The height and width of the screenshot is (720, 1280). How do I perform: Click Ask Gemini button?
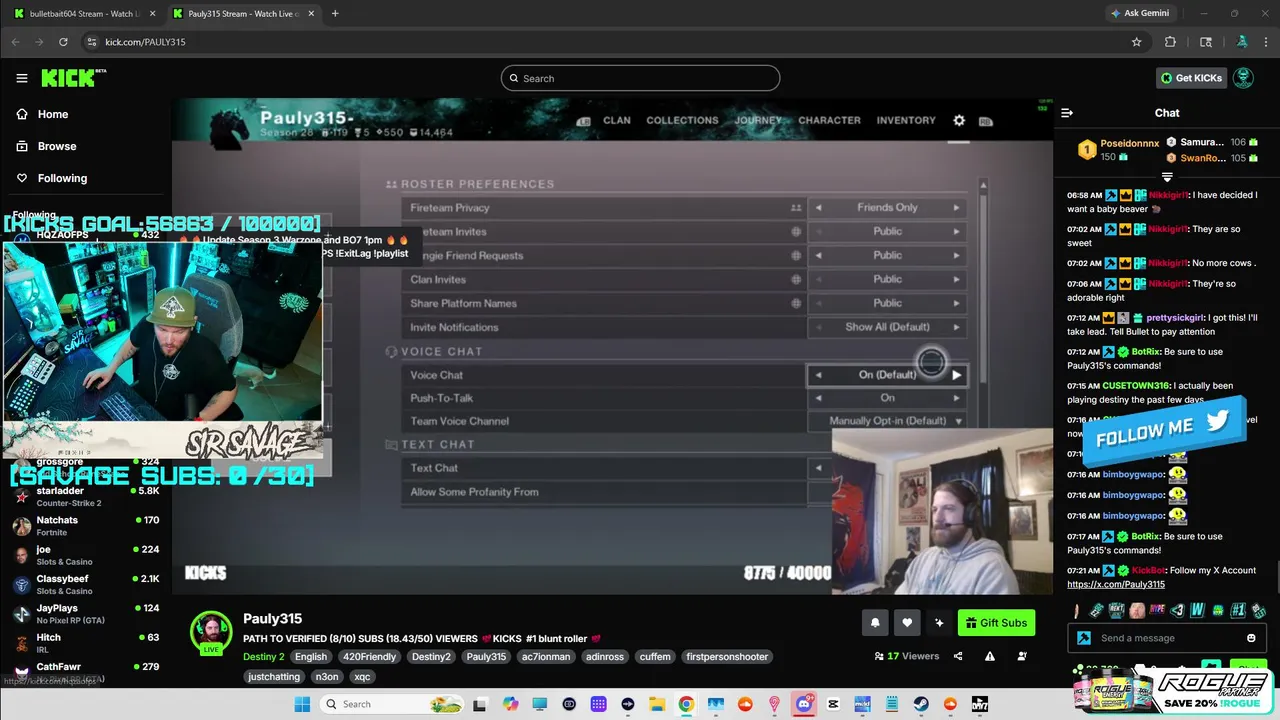click(x=1140, y=13)
